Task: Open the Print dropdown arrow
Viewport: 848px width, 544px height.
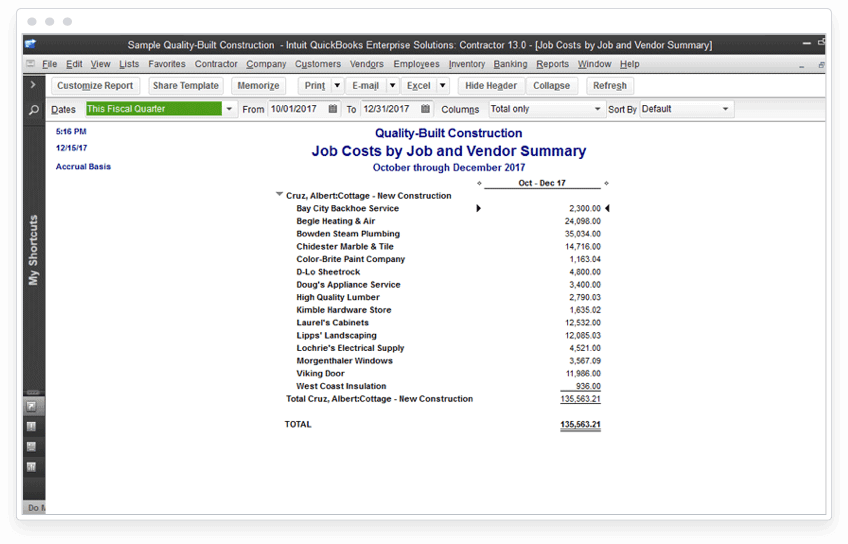Action: (x=337, y=85)
